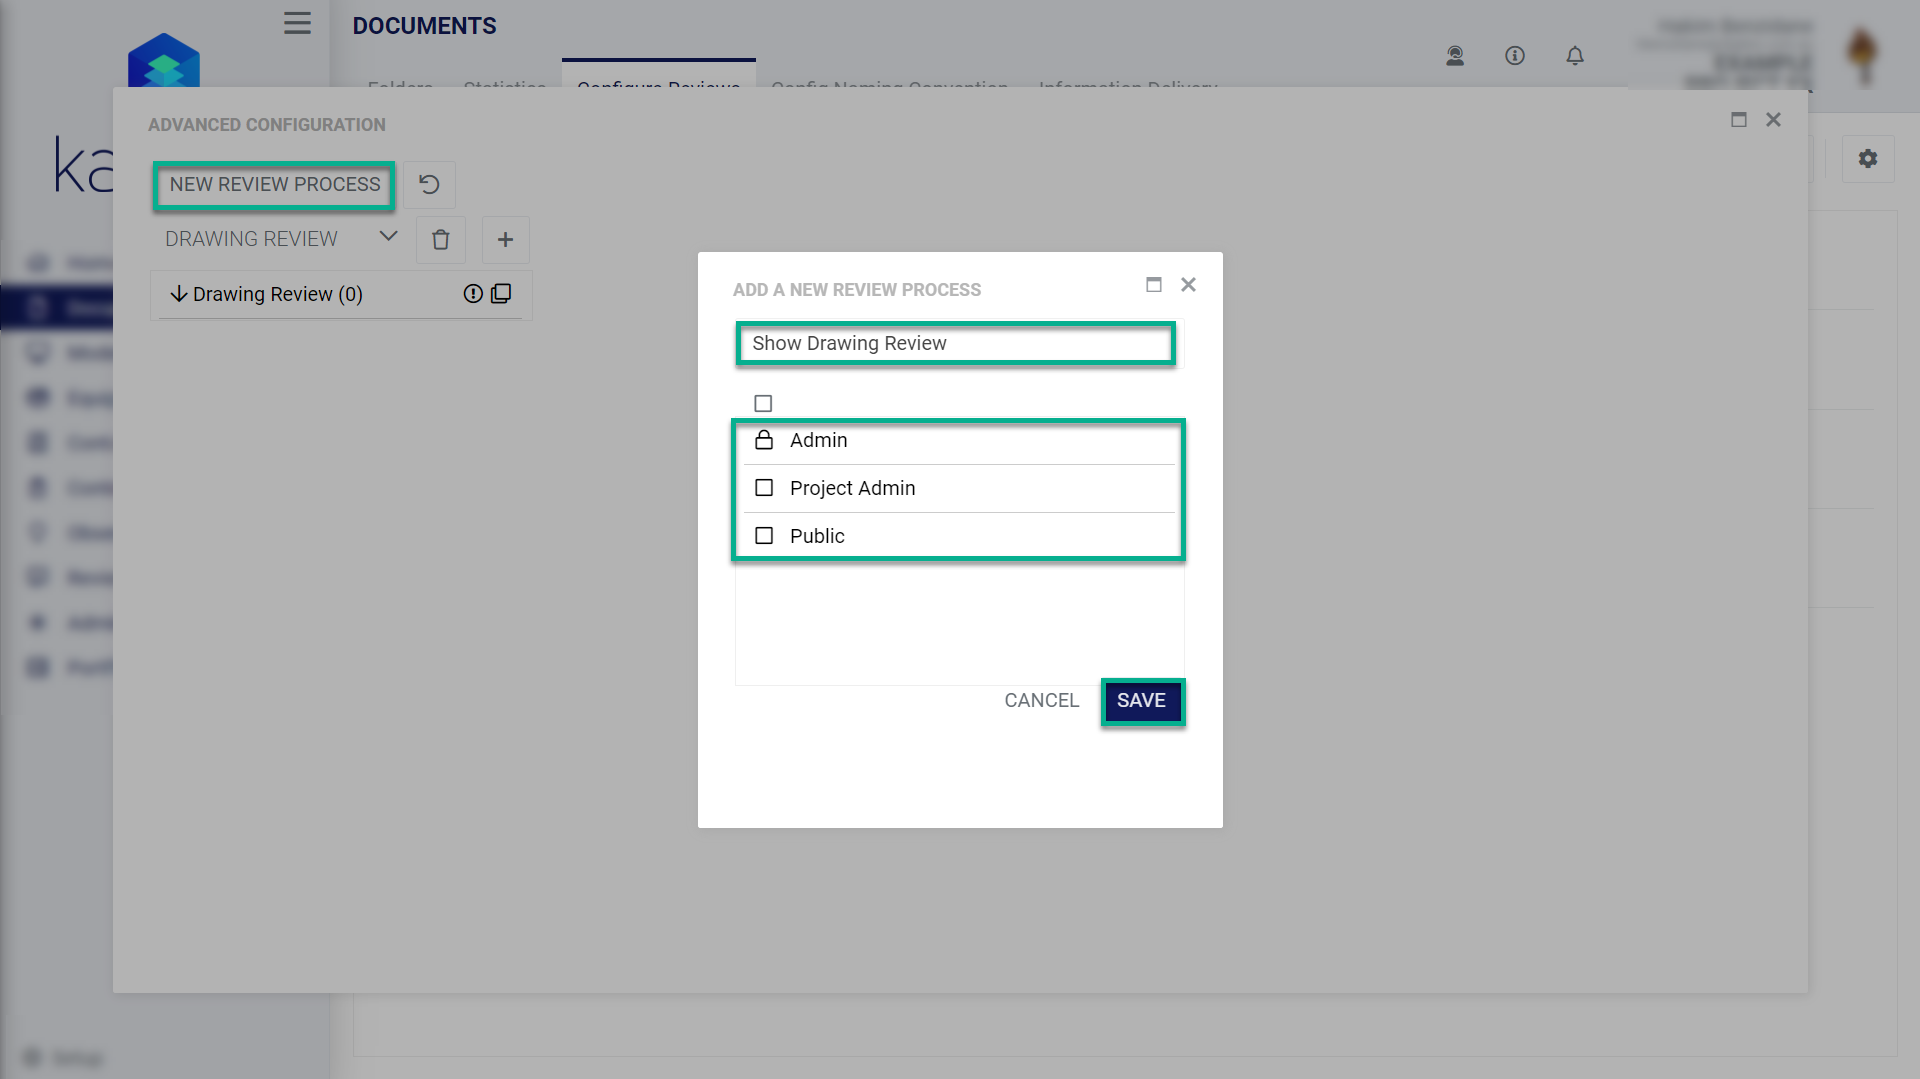Open the sidebar hamburger menu

point(296,23)
